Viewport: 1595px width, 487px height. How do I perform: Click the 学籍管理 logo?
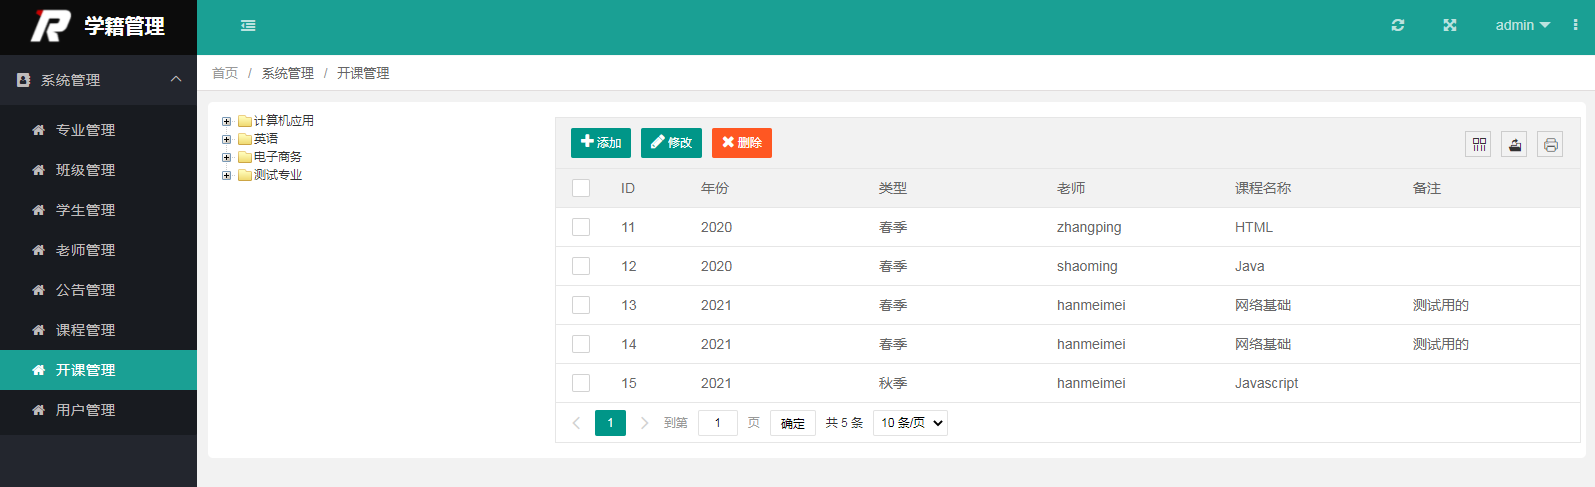[x=98, y=26]
